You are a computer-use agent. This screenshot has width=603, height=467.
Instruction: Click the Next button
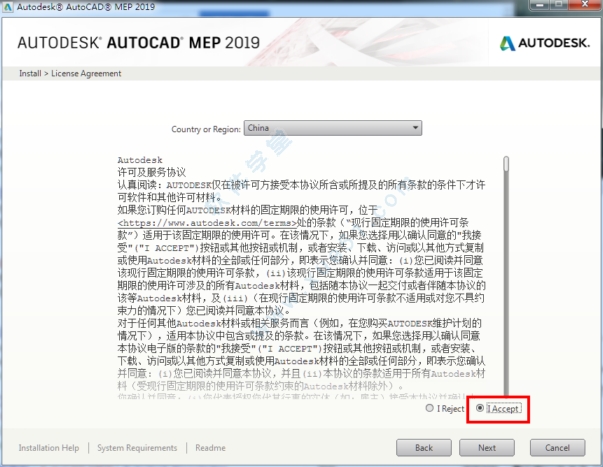pyautogui.click(x=487, y=448)
